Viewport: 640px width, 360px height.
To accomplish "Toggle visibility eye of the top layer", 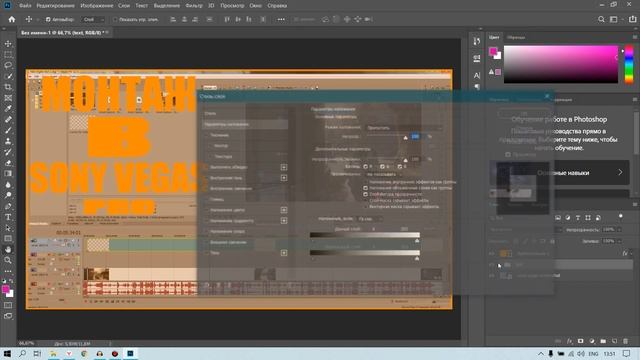I will (492, 254).
